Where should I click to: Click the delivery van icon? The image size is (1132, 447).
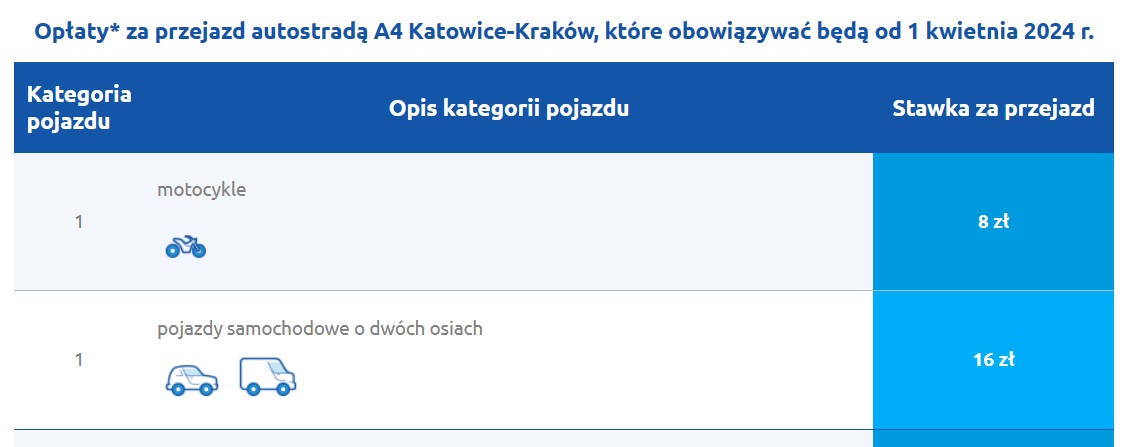[268, 376]
